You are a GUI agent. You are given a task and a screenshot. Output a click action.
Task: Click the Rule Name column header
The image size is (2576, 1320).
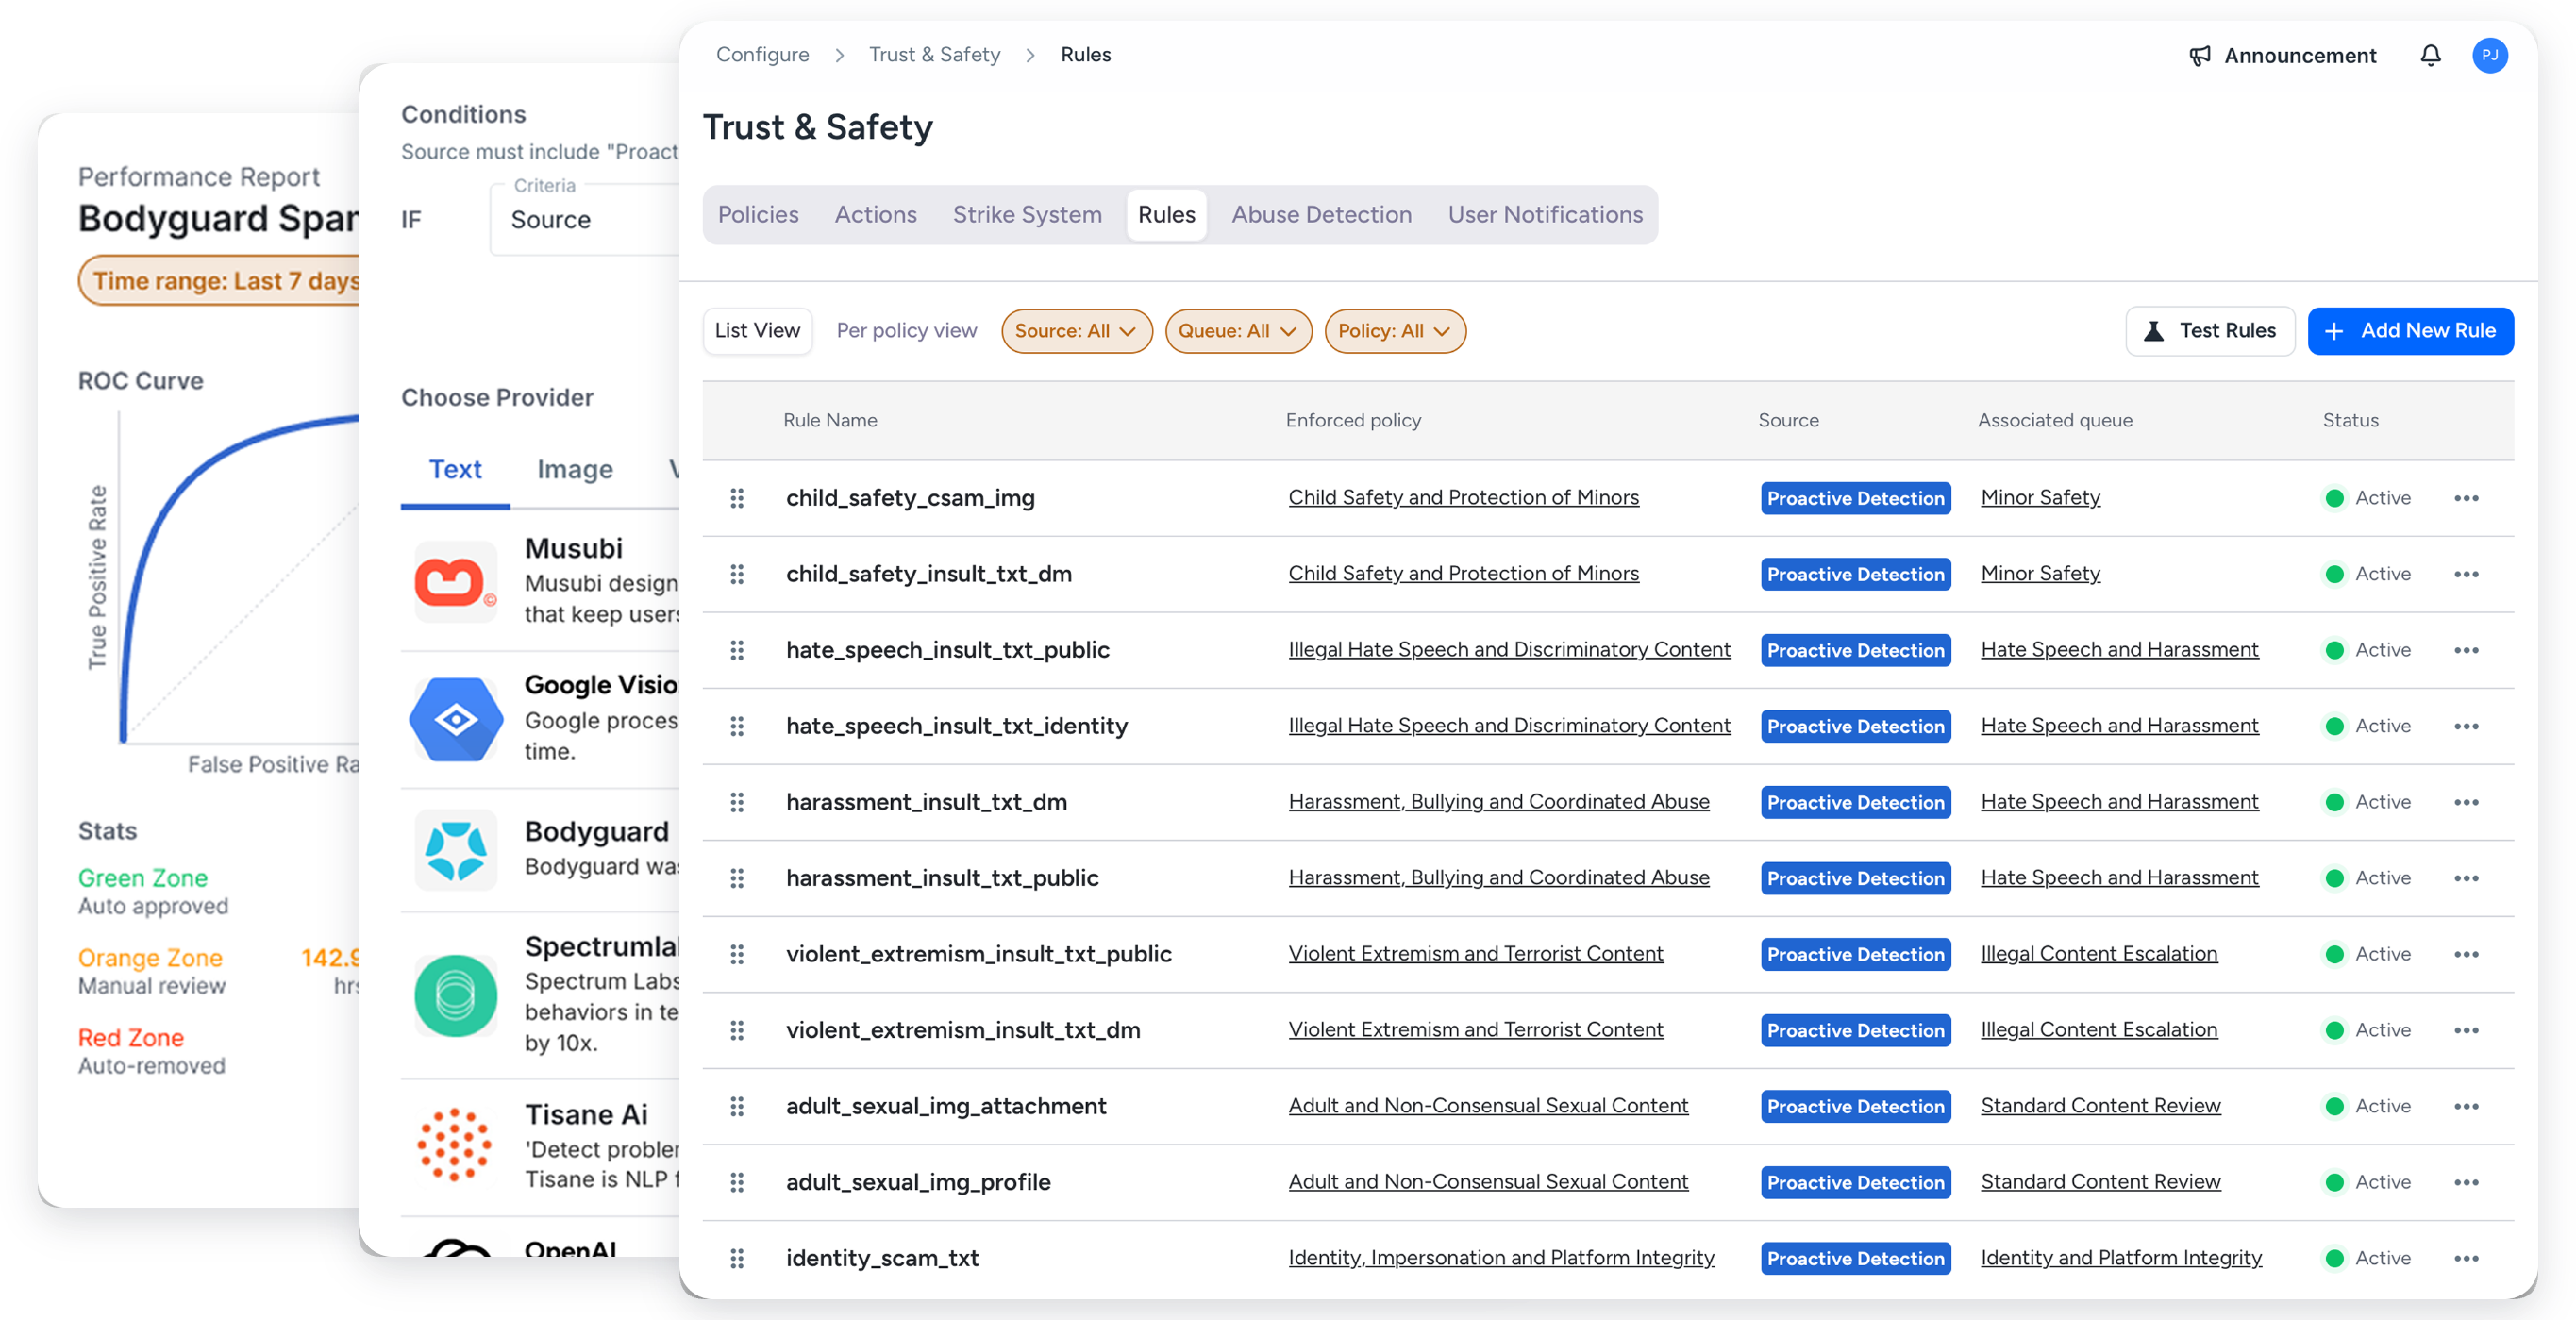[830, 420]
